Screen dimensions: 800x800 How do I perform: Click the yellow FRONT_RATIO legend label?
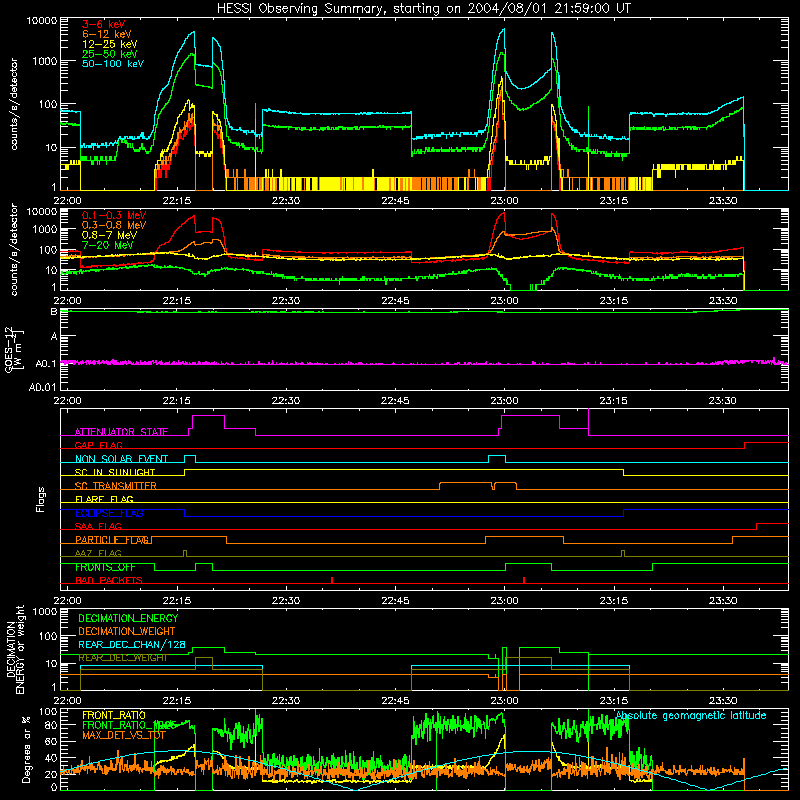coord(114,715)
